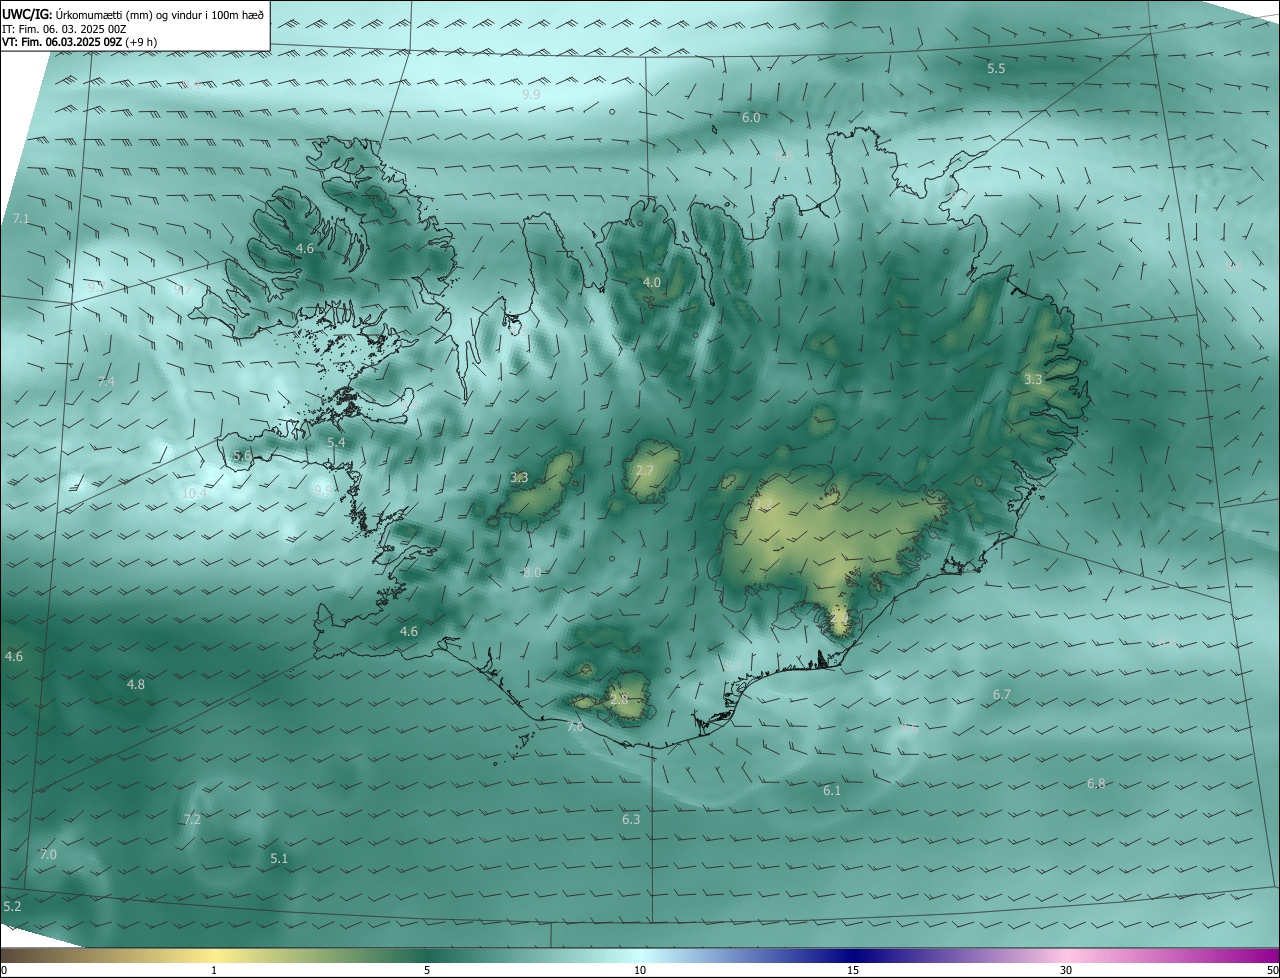Click the 50 tick label on the color scale
This screenshot has height=978, width=1280.
[x=1272, y=971]
